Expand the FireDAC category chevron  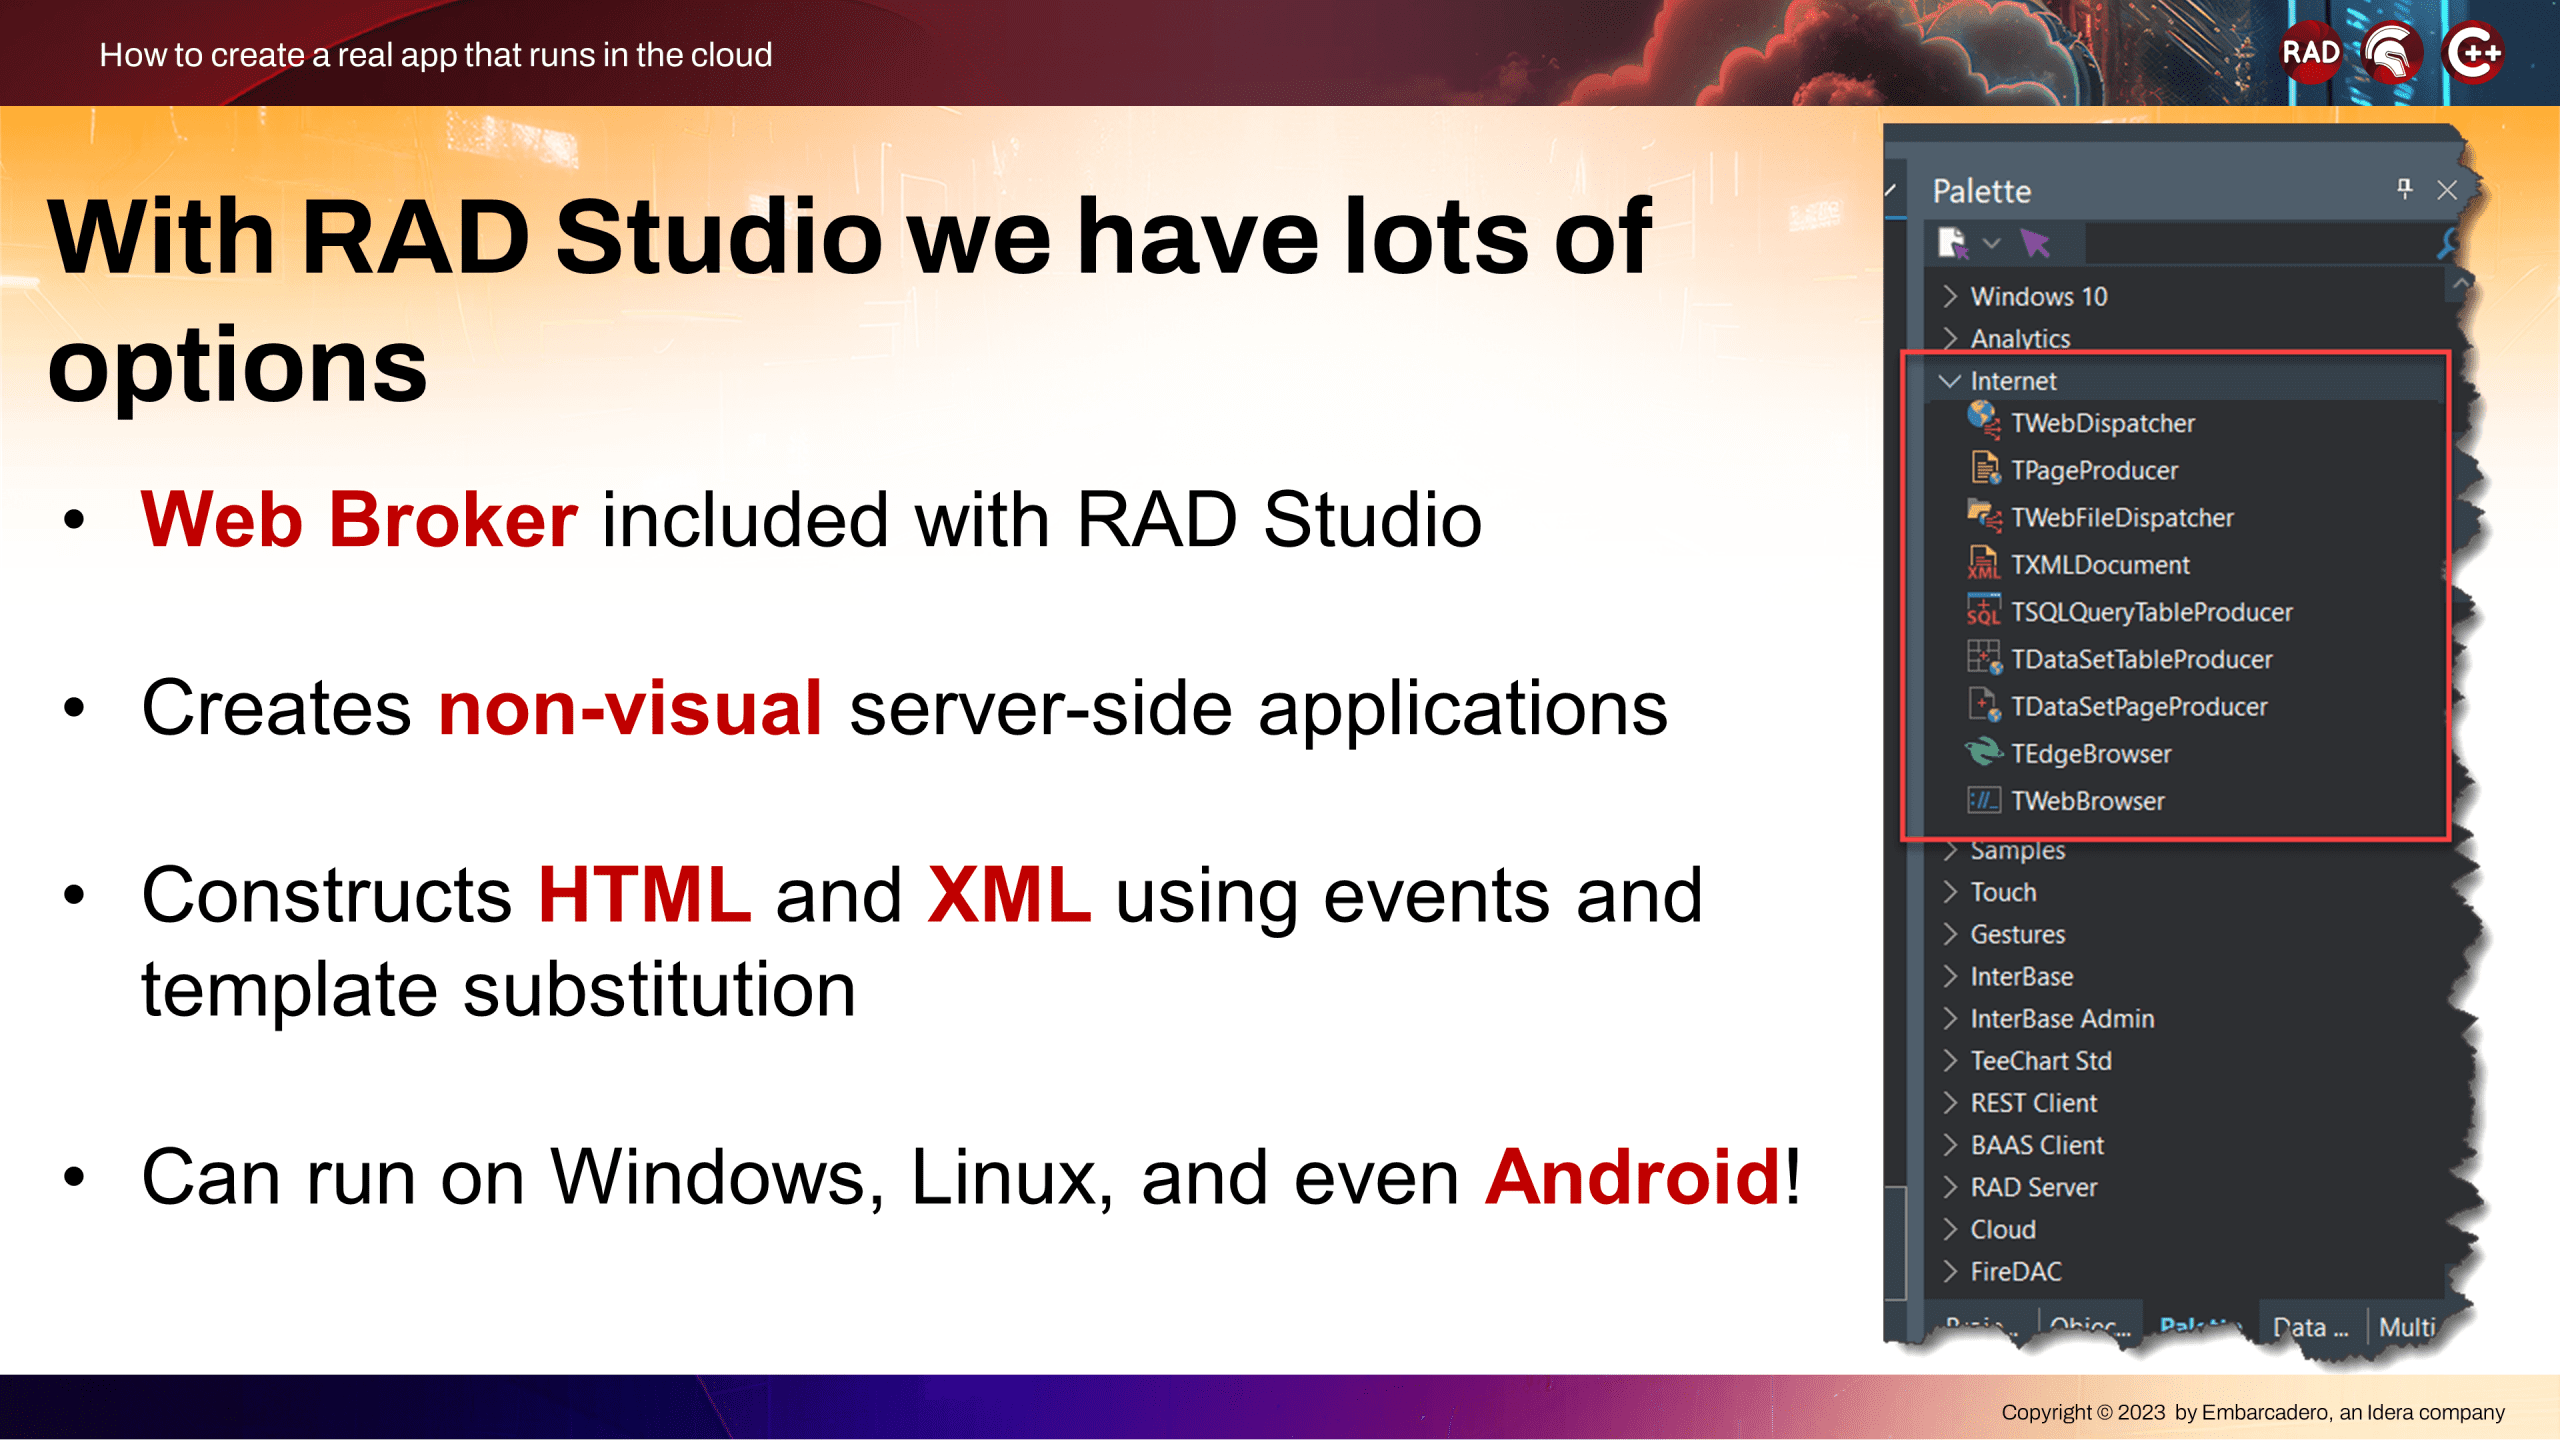[1950, 1271]
